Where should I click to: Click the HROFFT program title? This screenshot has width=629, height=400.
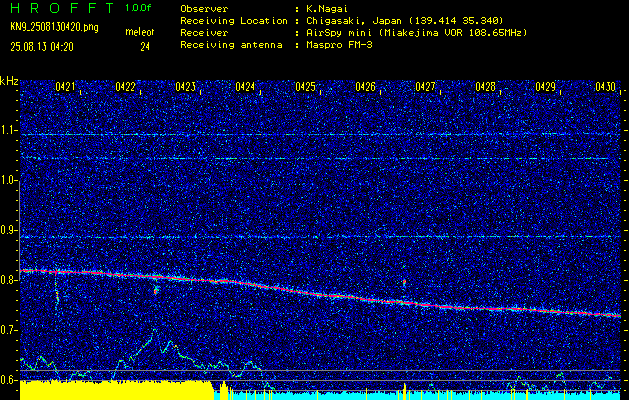pos(63,8)
